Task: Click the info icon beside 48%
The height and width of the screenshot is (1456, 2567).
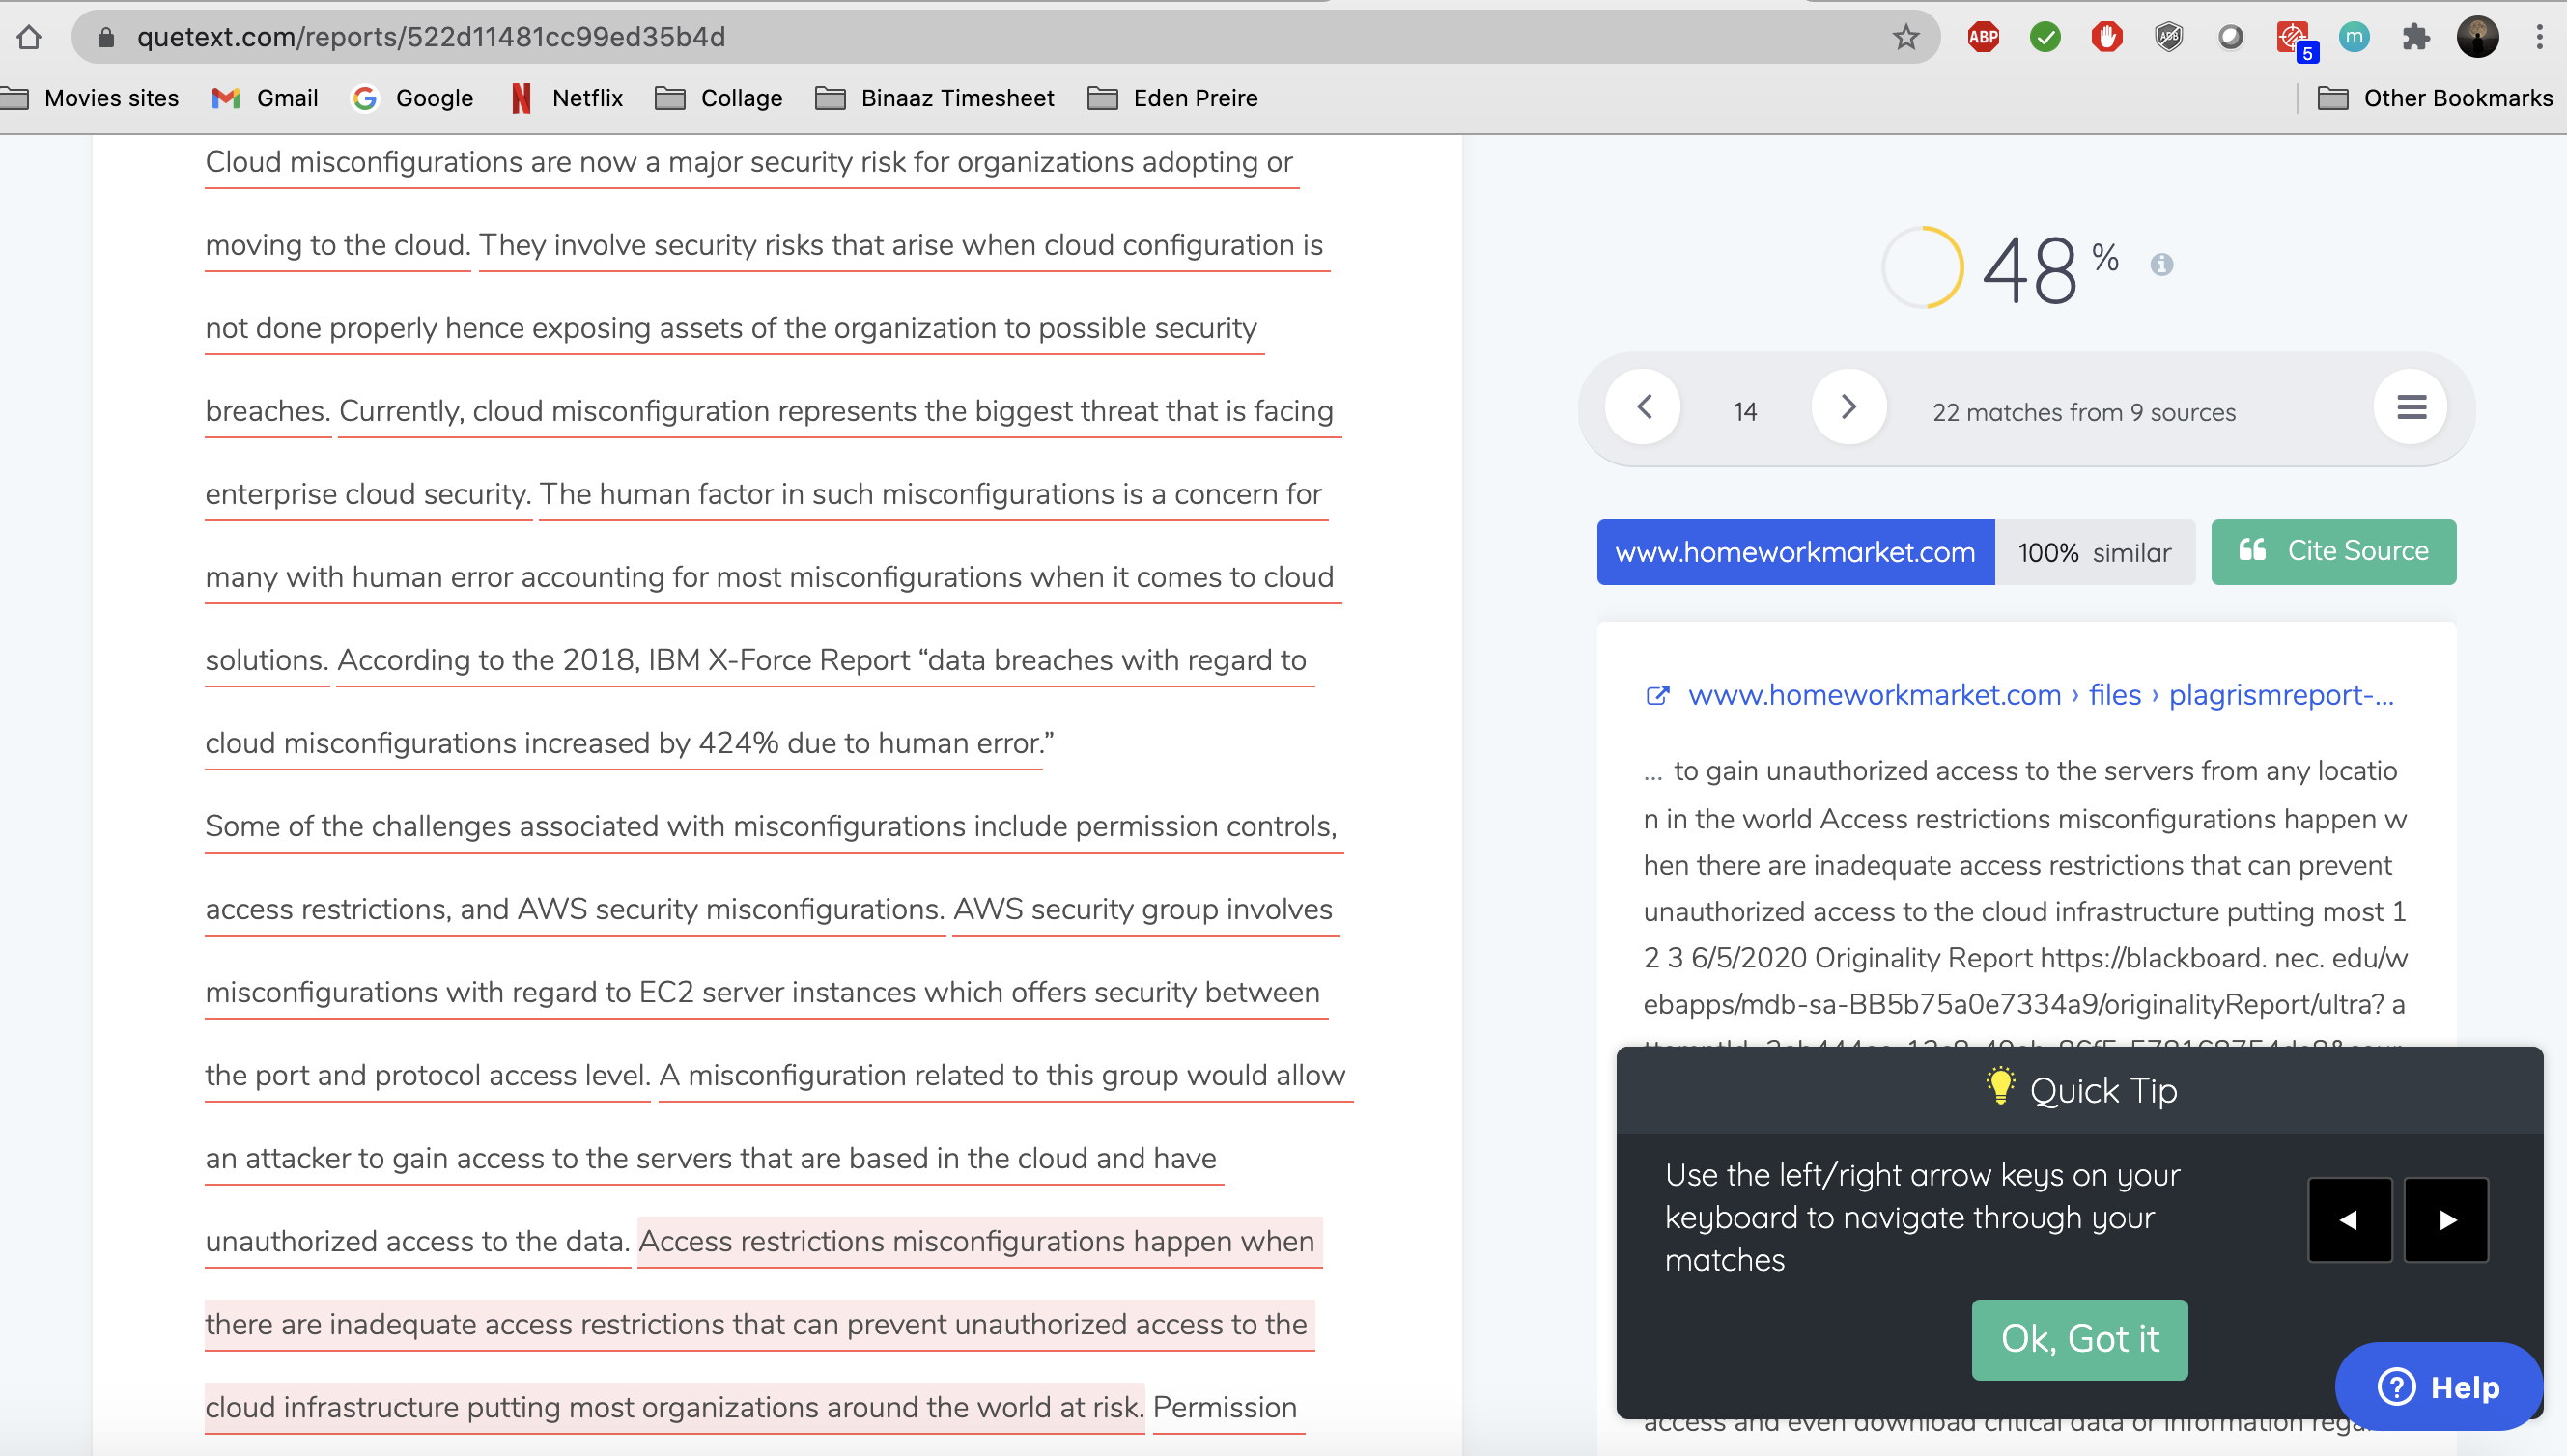Action: [x=2161, y=264]
